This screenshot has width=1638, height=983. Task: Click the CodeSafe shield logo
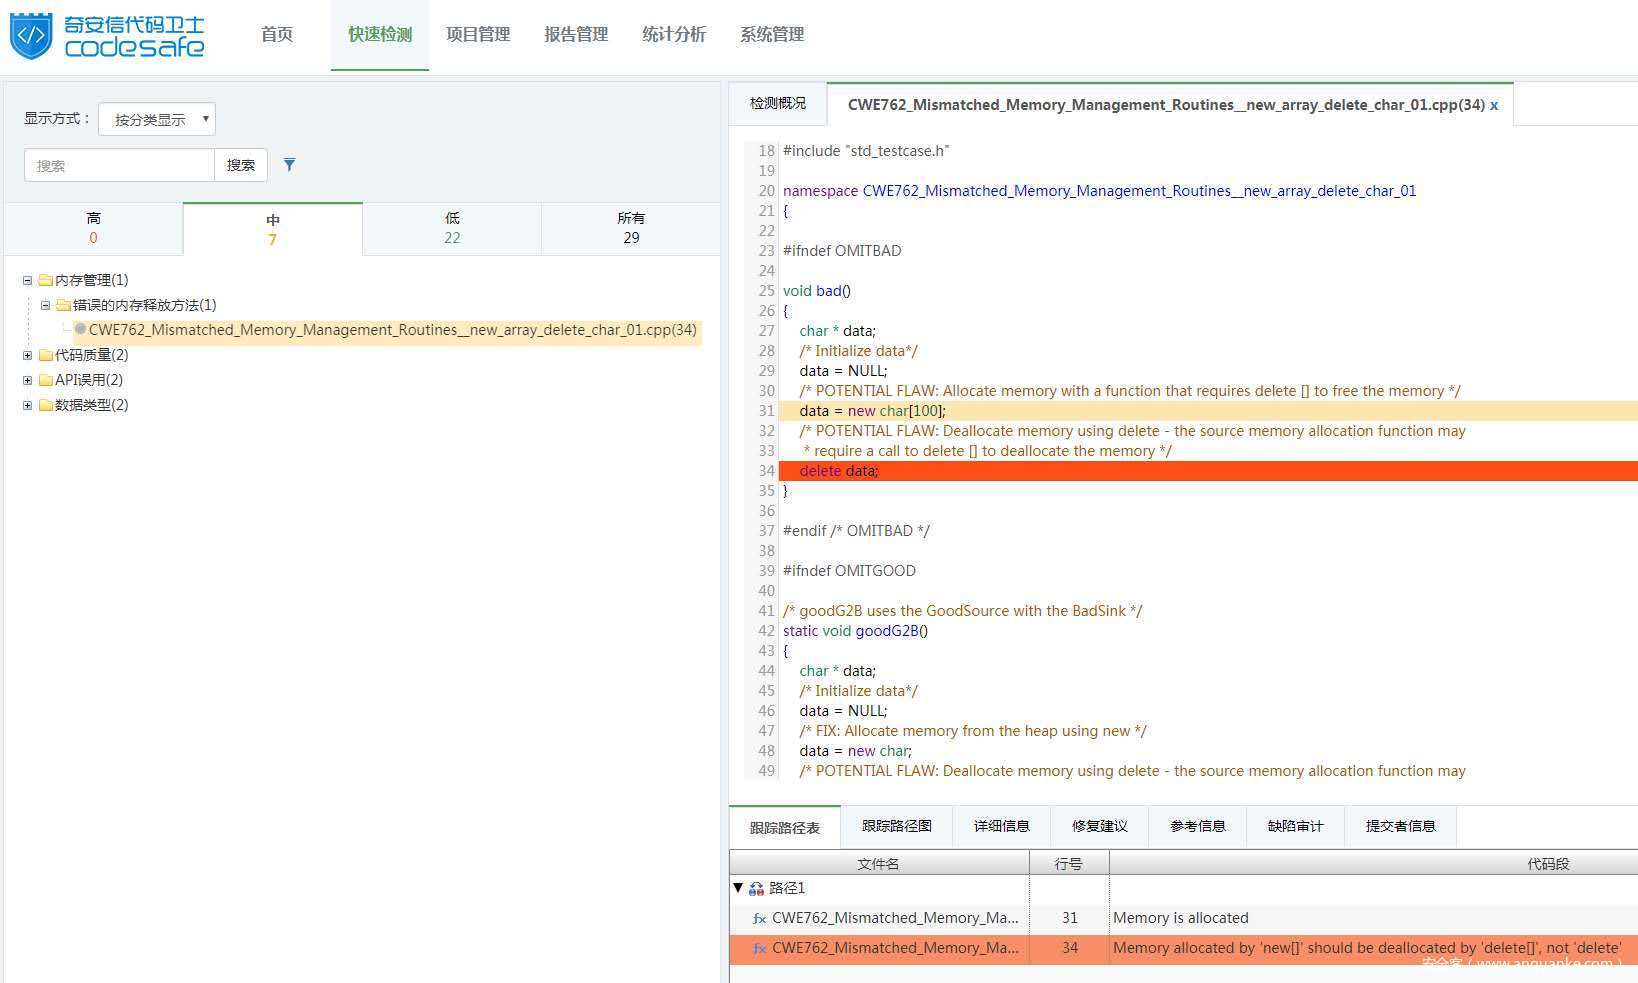(31, 35)
